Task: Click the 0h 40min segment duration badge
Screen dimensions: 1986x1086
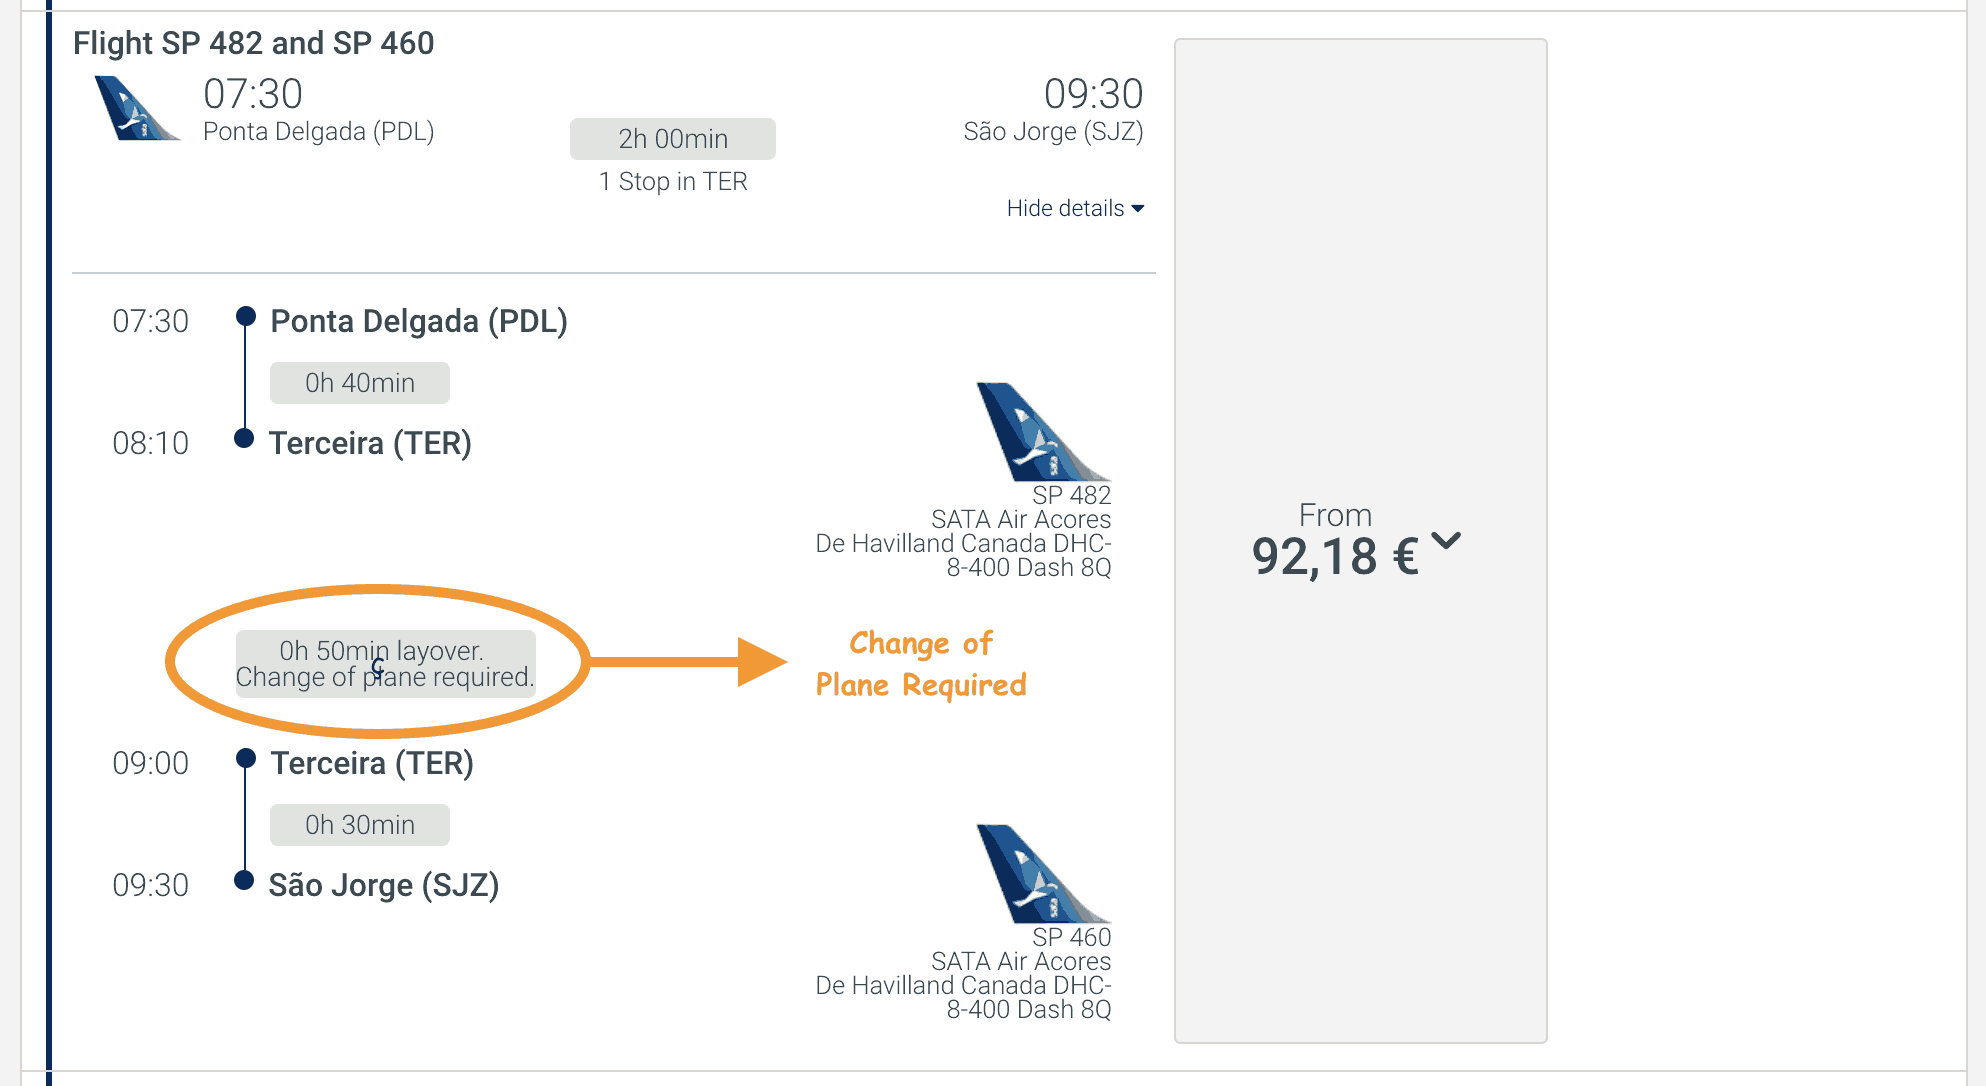Action: click(360, 383)
